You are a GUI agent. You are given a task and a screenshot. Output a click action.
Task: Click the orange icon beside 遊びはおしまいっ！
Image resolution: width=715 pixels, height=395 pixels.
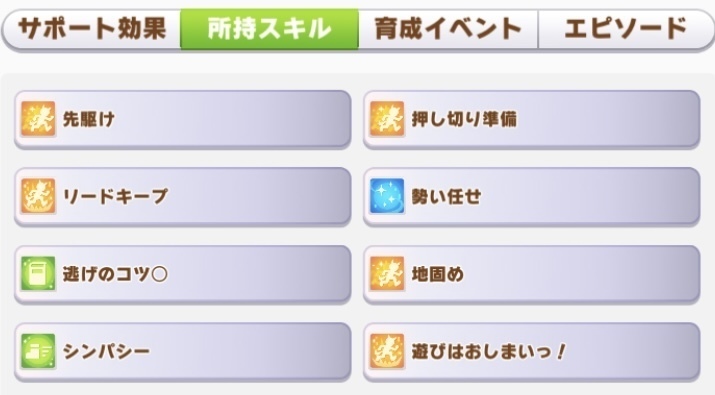click(387, 351)
